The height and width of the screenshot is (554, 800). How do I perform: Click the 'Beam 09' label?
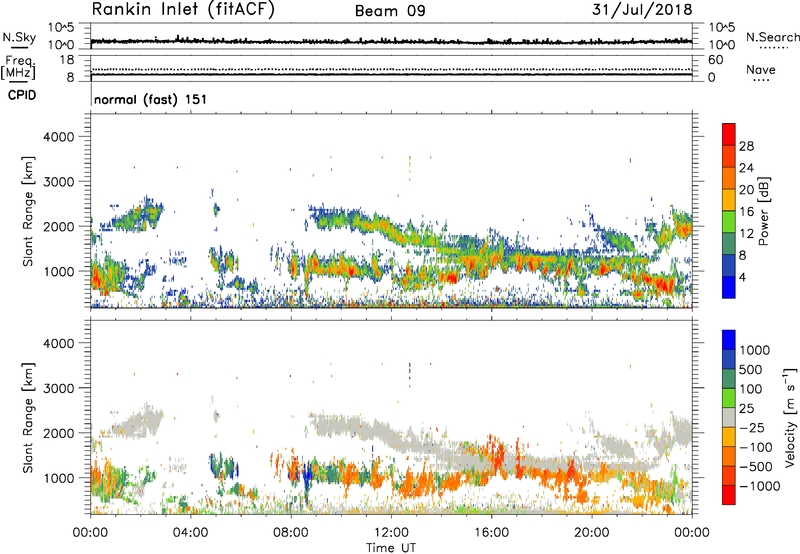click(x=390, y=11)
